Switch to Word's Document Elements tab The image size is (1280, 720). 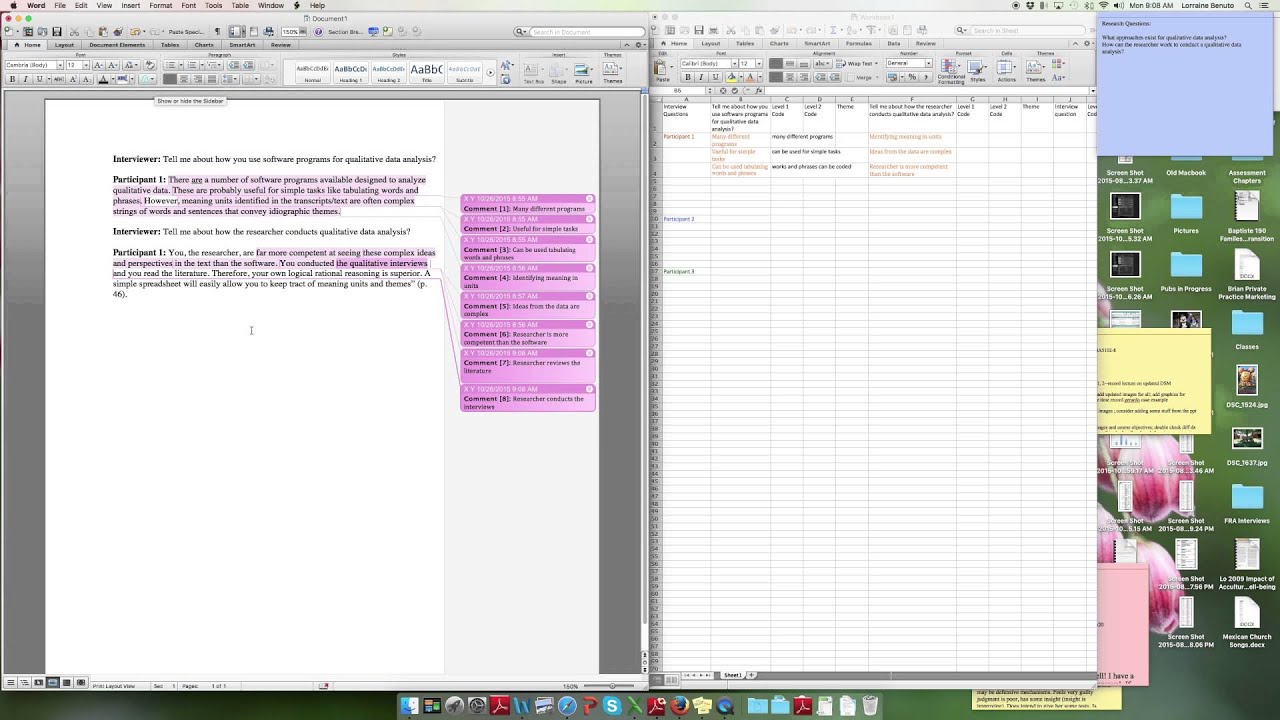117,45
